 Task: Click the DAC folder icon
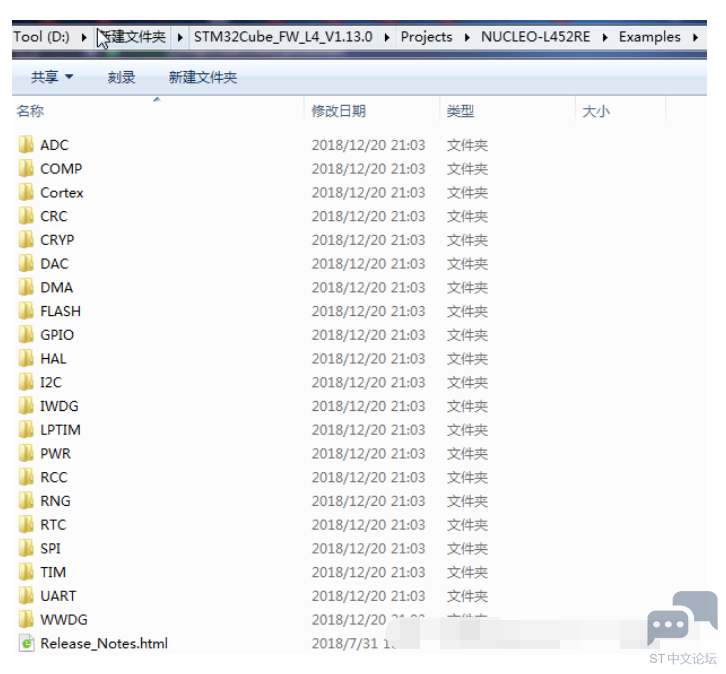tap(26, 263)
